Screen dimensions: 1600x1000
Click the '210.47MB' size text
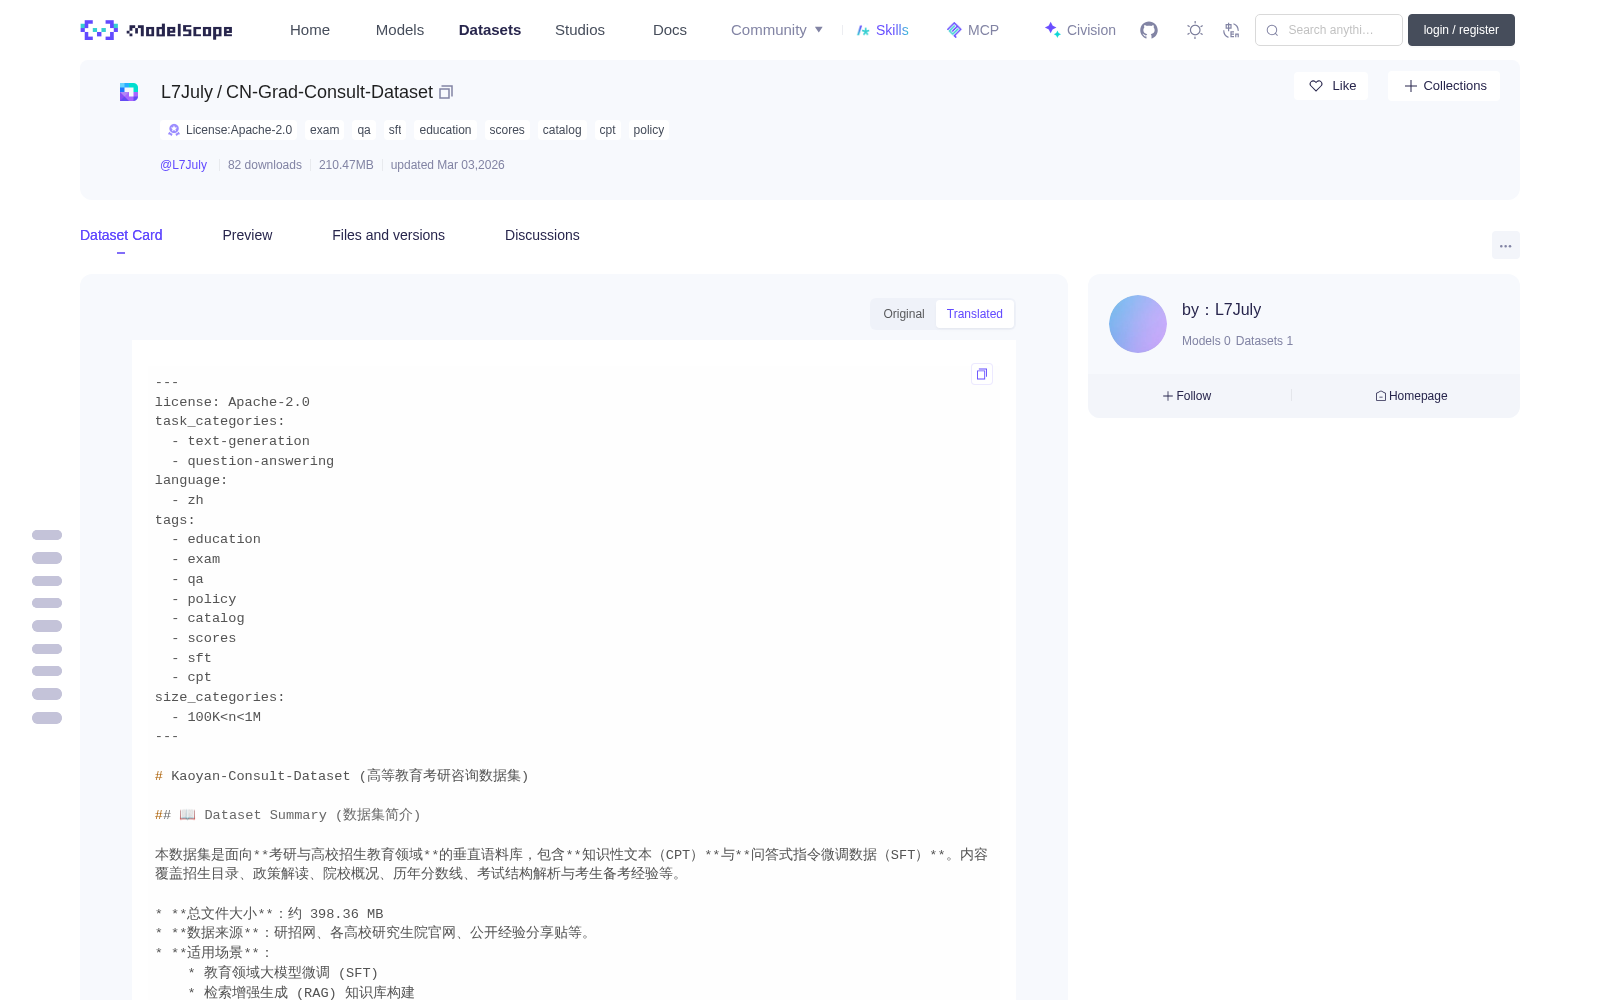pyautogui.click(x=346, y=165)
